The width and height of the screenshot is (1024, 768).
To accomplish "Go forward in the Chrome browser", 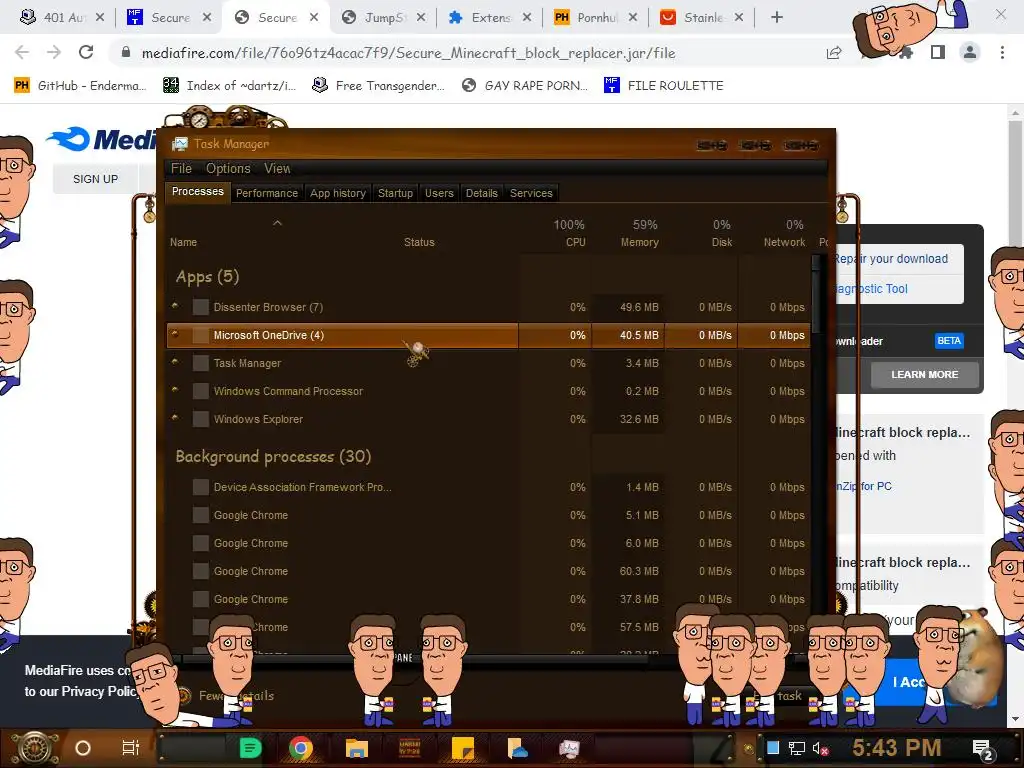I will pos(54,52).
